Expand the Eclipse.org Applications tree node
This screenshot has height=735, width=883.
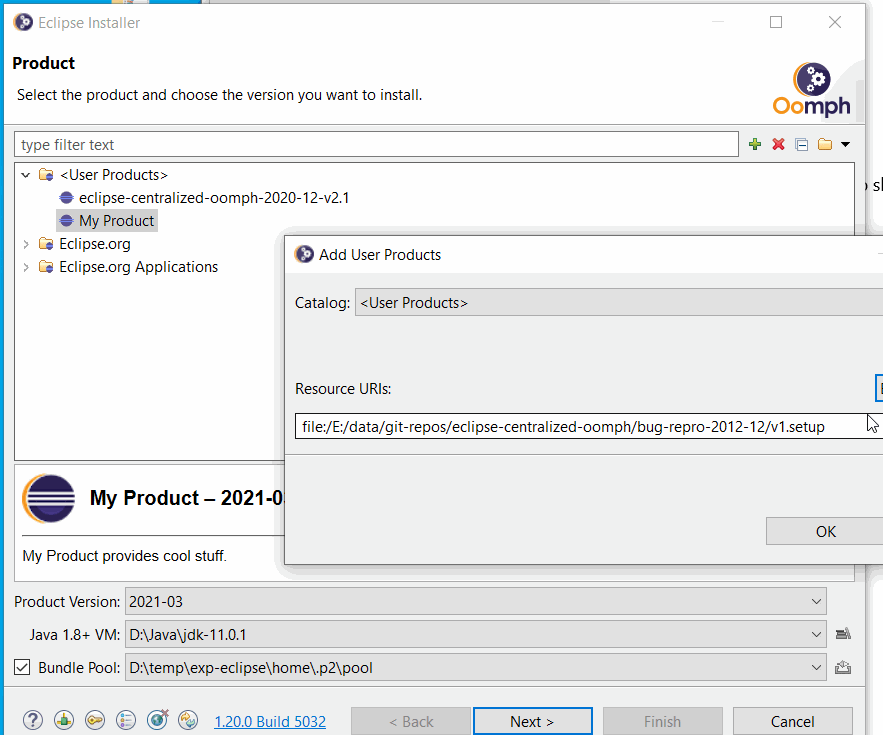[26, 267]
